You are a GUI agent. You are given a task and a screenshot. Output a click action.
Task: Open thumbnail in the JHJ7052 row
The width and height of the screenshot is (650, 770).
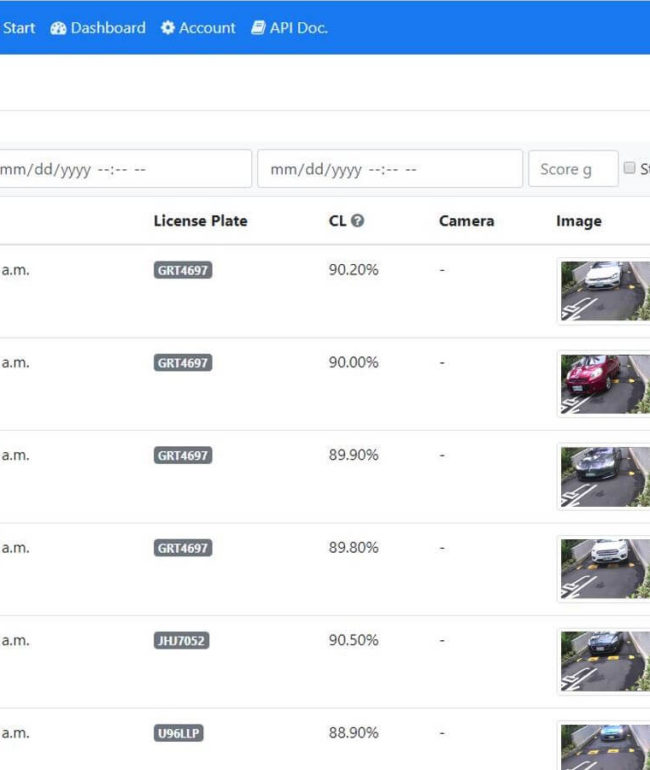coord(605,662)
